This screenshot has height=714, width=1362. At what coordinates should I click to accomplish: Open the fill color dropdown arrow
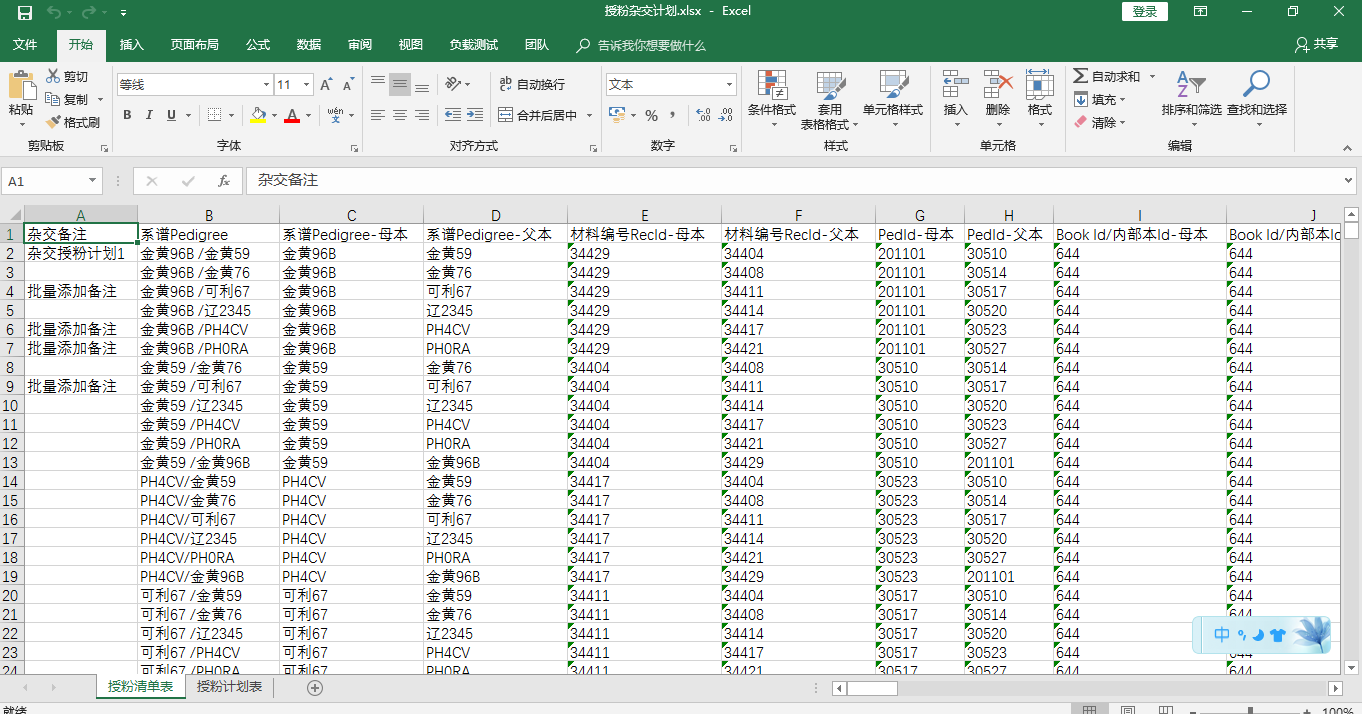[x=274, y=115]
